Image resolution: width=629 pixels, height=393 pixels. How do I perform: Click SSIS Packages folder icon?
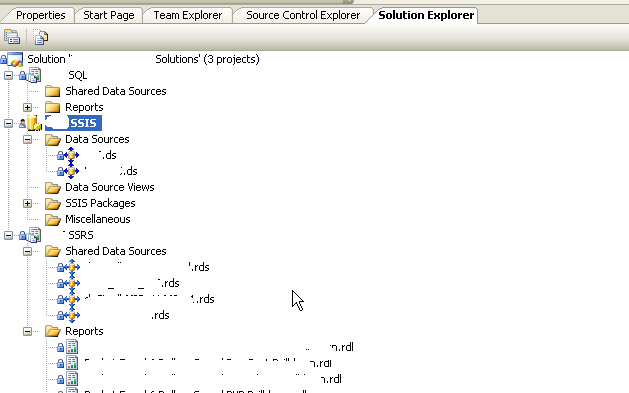[53, 204]
